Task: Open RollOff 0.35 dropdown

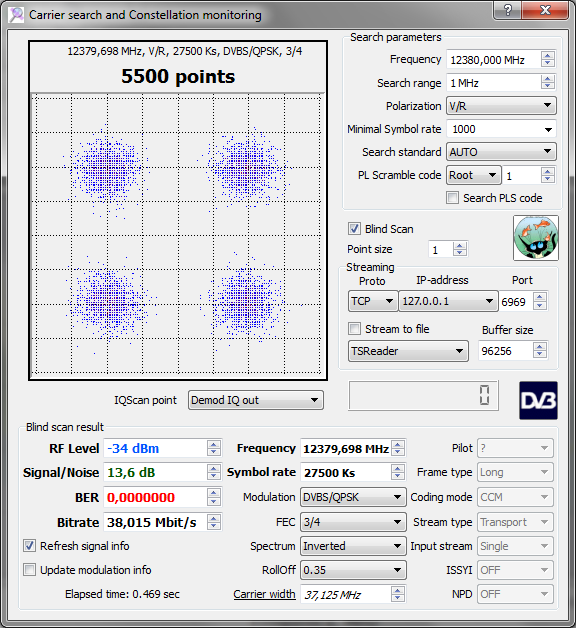Action: (x=353, y=570)
